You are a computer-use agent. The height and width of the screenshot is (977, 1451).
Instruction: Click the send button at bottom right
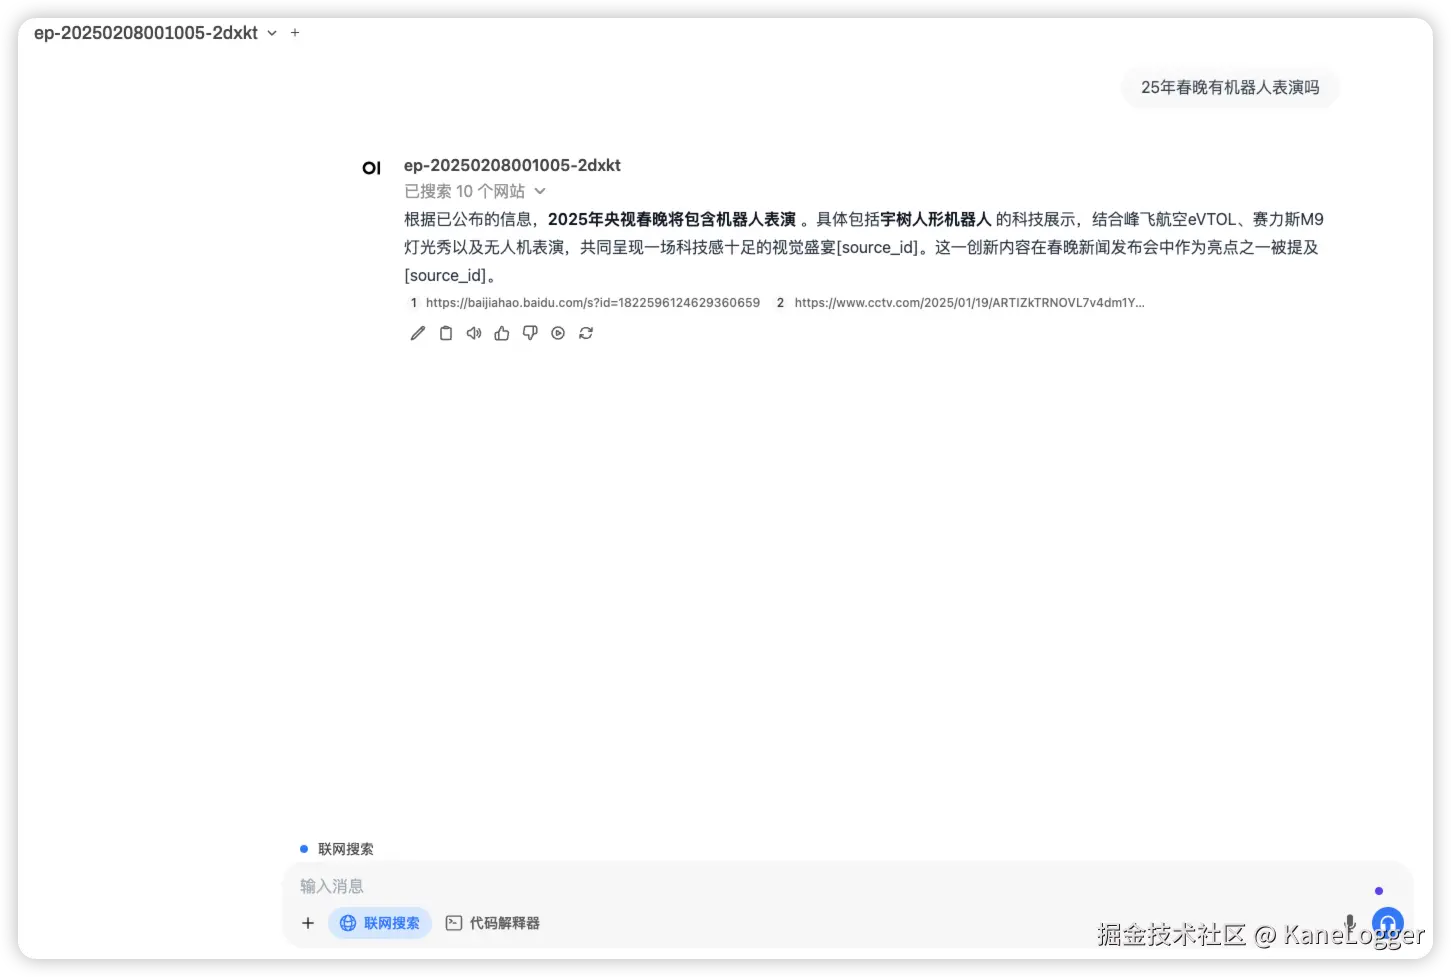[1387, 922]
